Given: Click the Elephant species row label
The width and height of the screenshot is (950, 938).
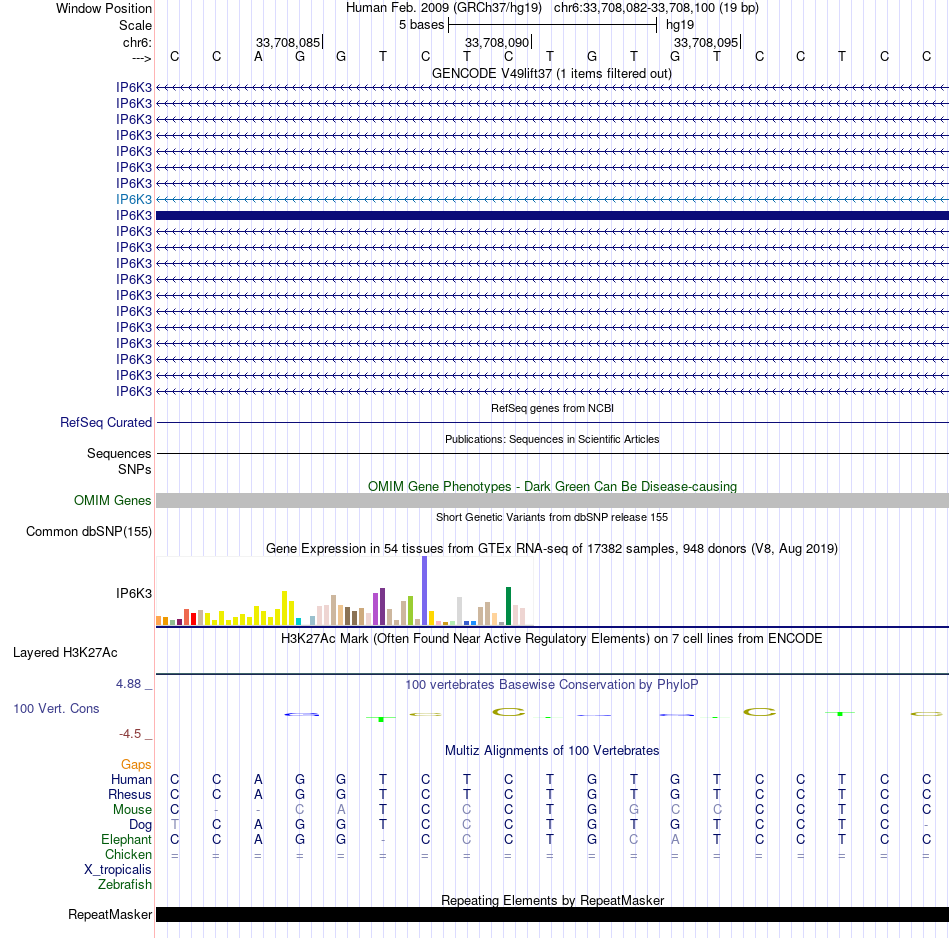Looking at the screenshot, I should [127, 839].
